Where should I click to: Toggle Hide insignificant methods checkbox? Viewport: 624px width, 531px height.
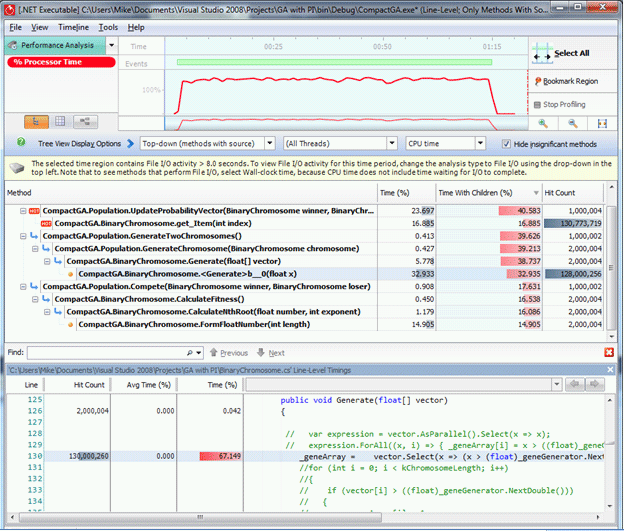[507, 144]
